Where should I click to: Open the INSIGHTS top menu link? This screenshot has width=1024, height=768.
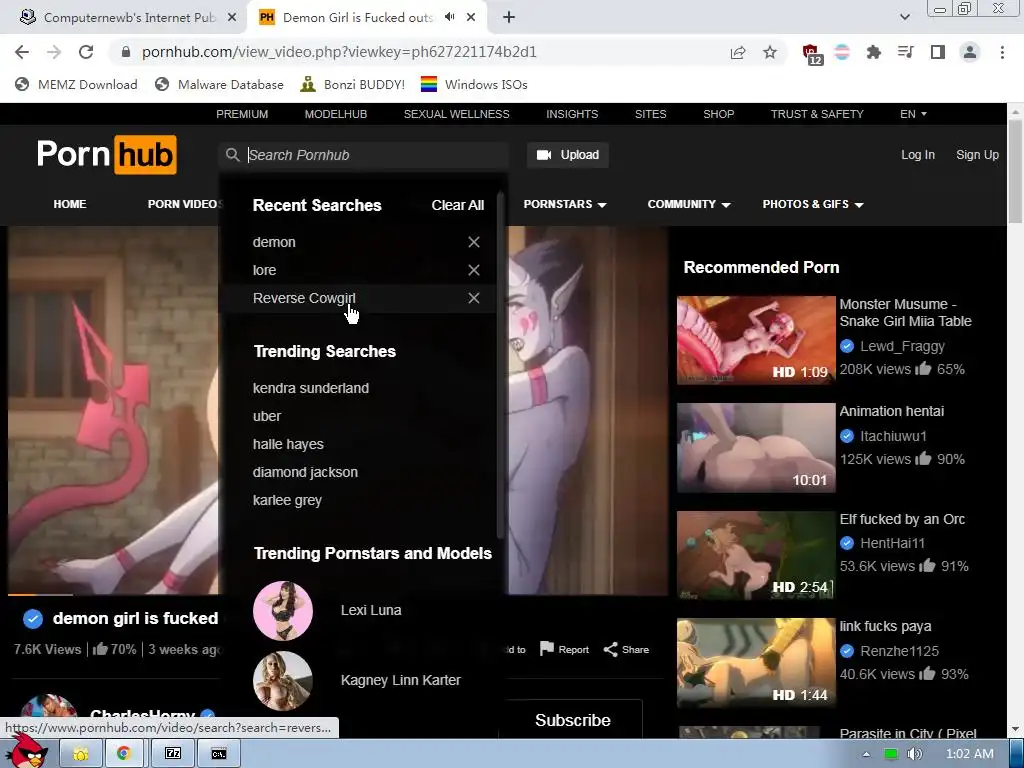(x=572, y=114)
